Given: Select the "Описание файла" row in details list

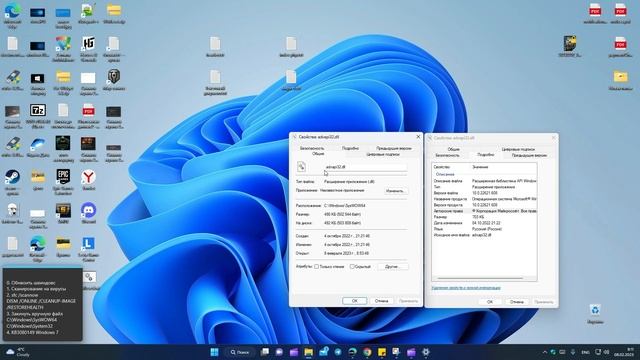Looking at the screenshot, I should click(x=484, y=180).
